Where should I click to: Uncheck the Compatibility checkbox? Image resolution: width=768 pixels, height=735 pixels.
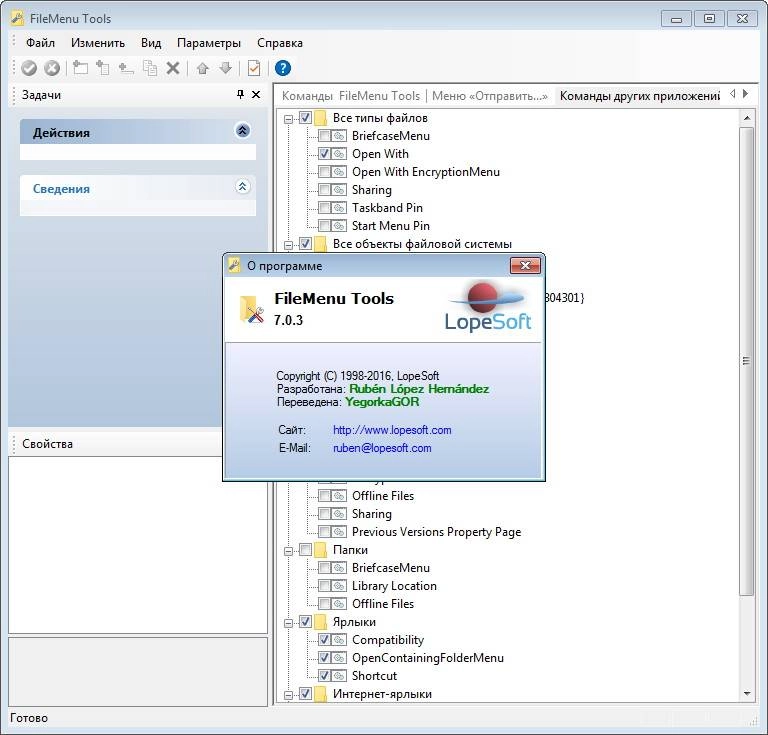[x=324, y=640]
